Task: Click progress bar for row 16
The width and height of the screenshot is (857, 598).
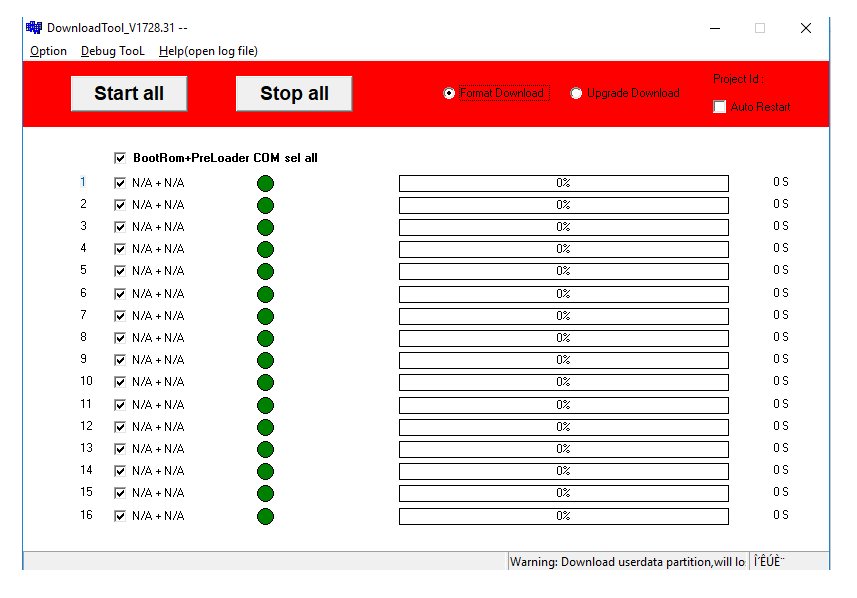Action: coord(563,516)
